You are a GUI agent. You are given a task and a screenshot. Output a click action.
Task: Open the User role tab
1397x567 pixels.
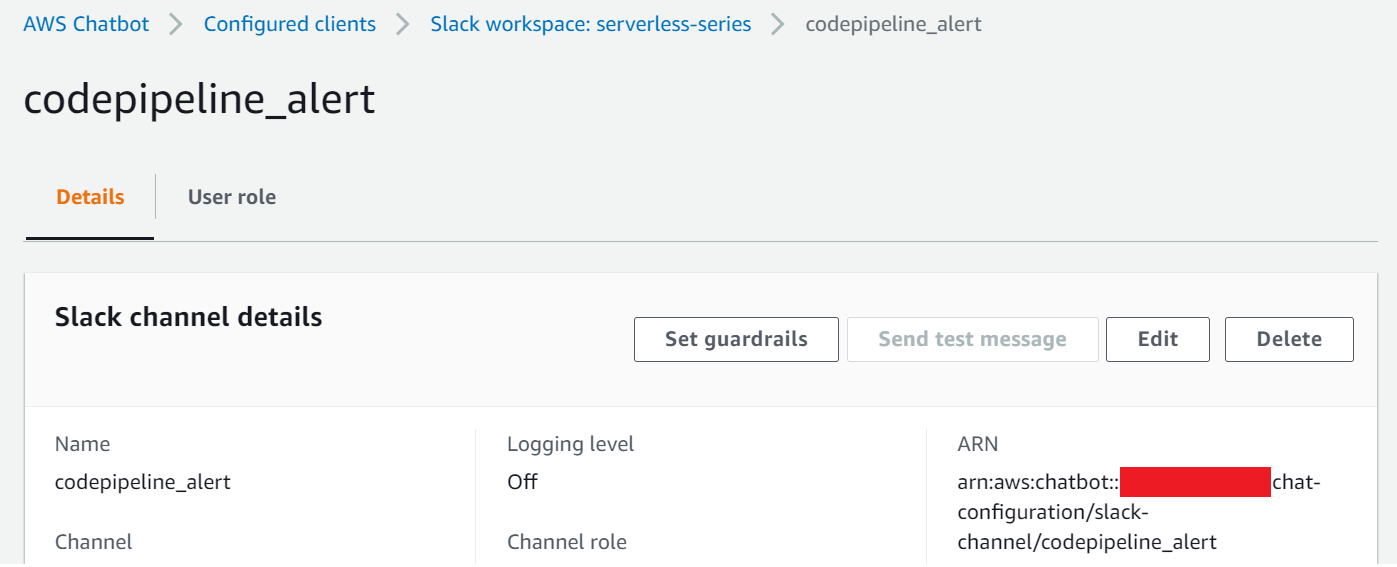(232, 197)
